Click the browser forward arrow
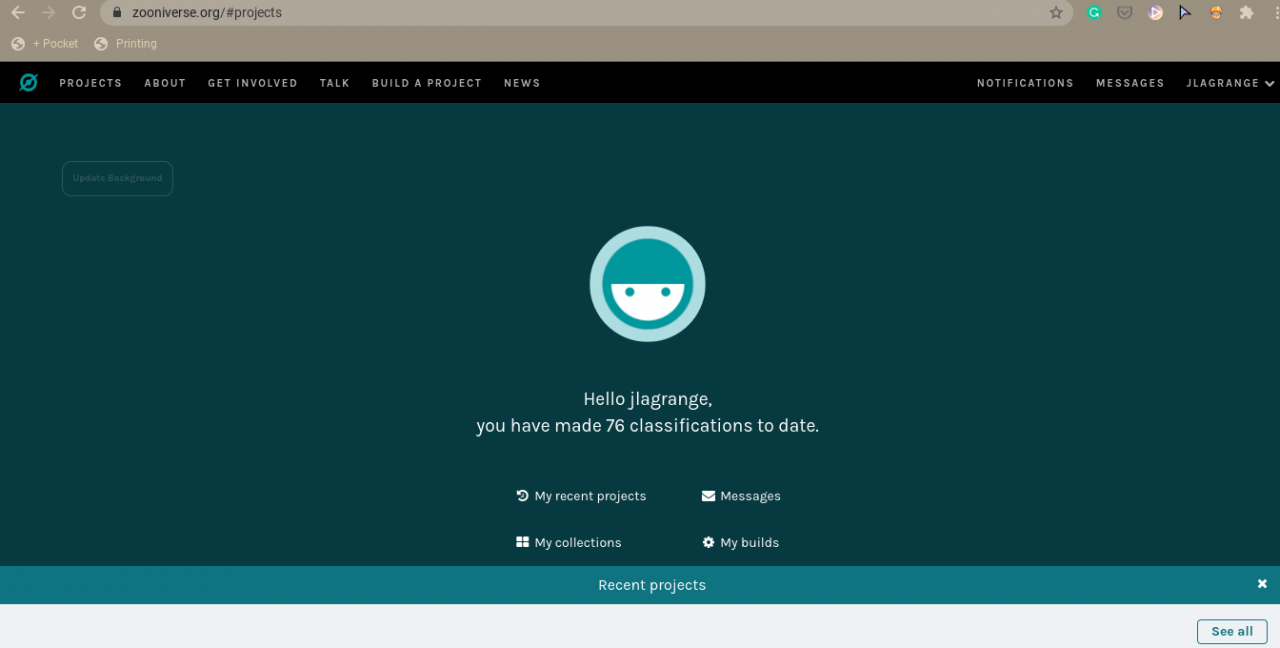This screenshot has height=648, width=1280. coord(48,13)
